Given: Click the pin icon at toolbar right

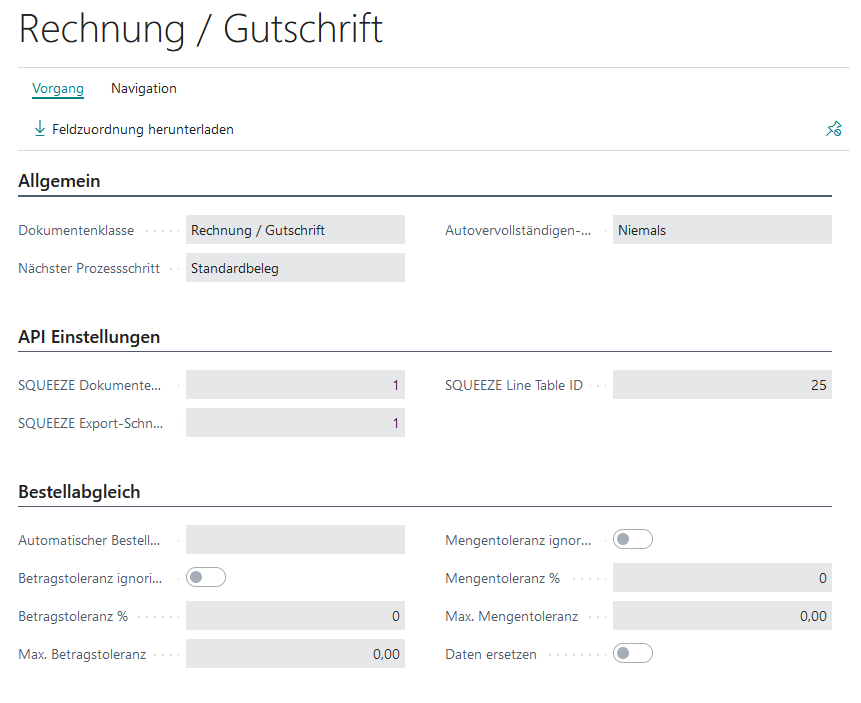Looking at the screenshot, I should pyautogui.click(x=833, y=129).
